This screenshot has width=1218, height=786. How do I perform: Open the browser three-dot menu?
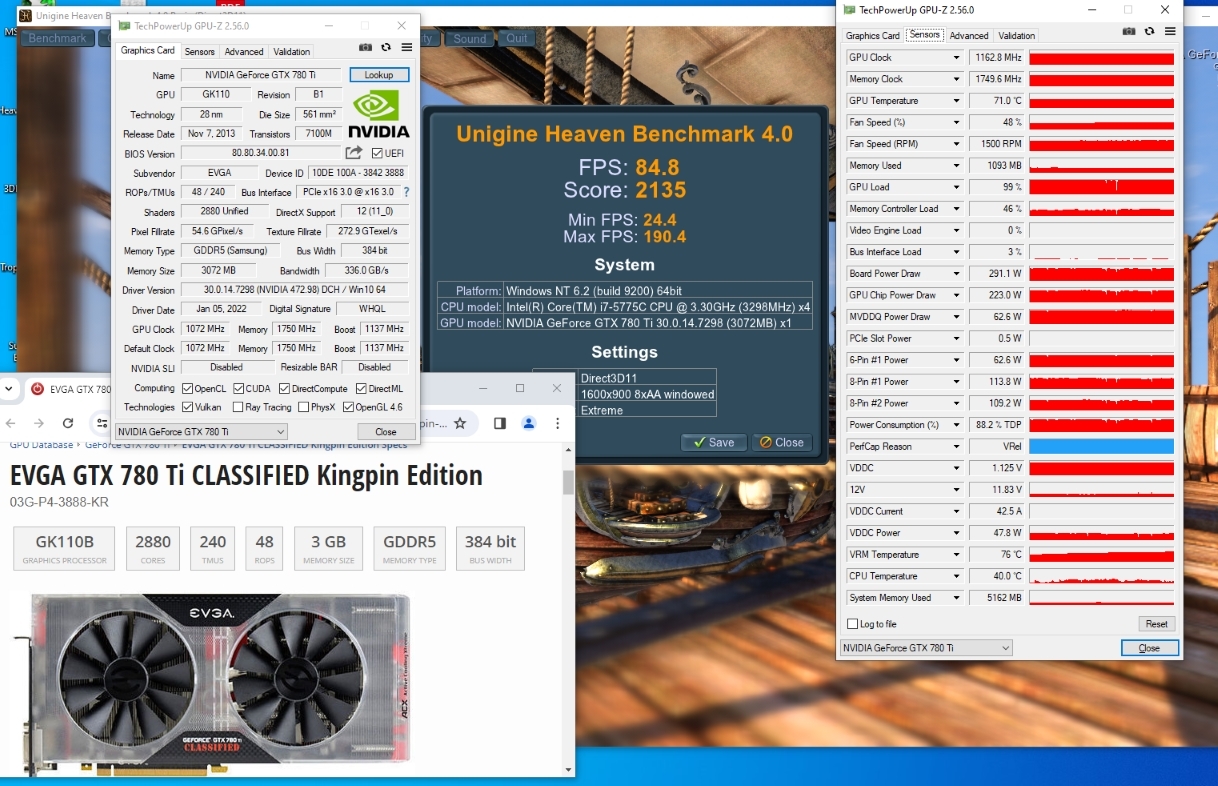[x=556, y=423]
